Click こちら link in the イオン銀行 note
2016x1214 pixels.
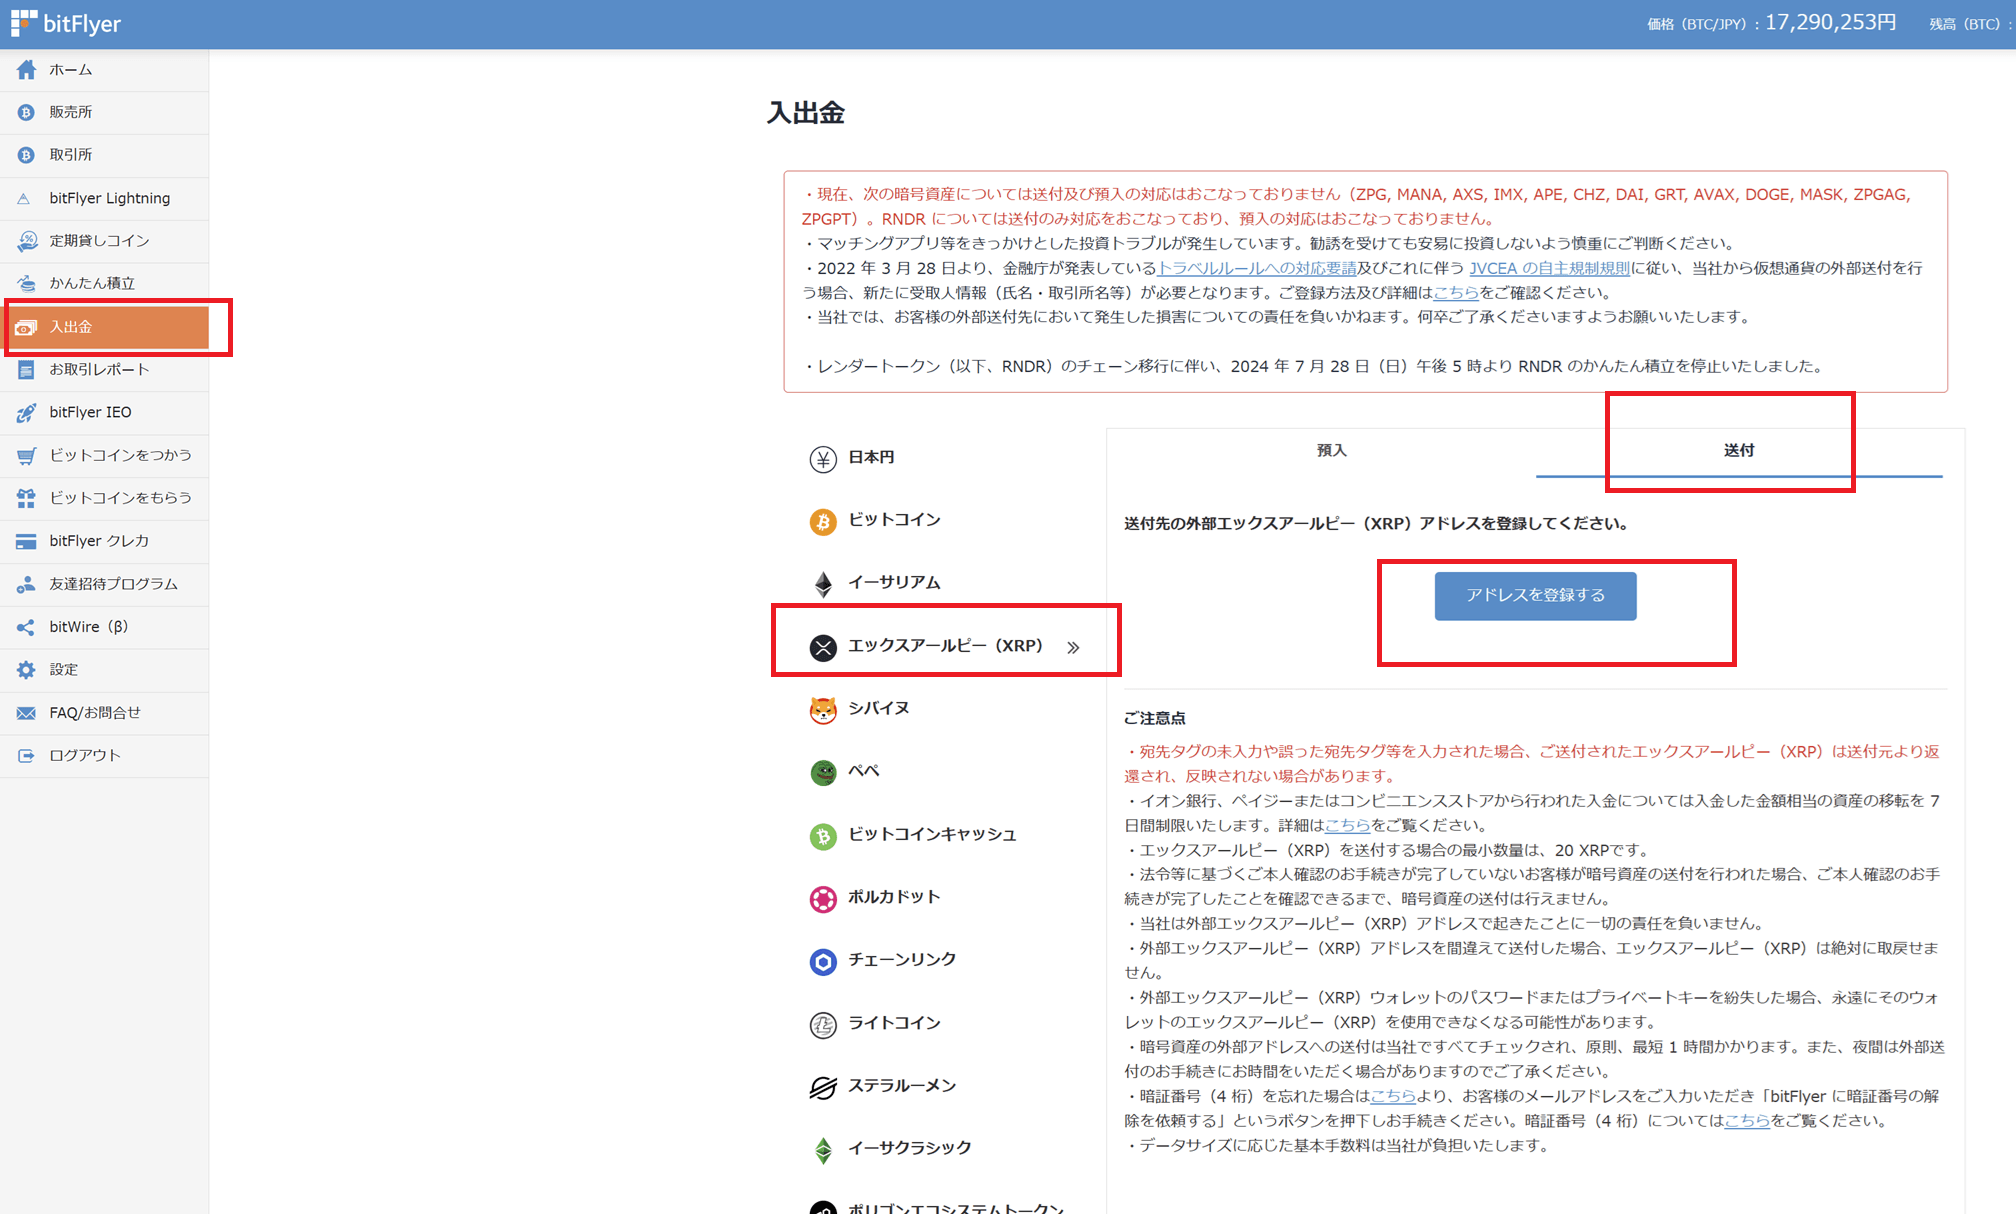pyautogui.click(x=1347, y=825)
